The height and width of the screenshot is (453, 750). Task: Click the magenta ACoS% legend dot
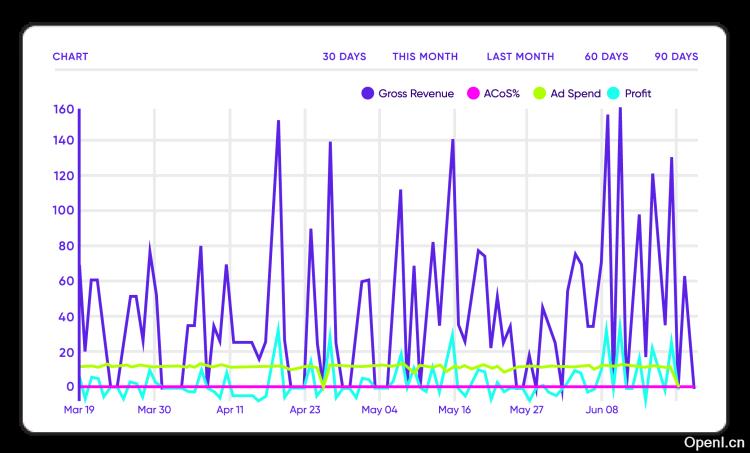click(474, 94)
